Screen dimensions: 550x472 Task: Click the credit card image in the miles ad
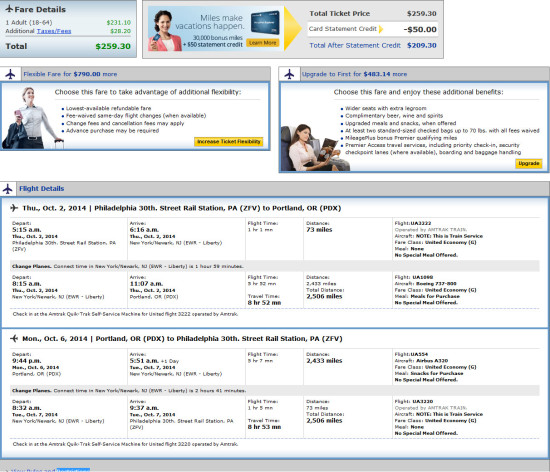tap(265, 22)
